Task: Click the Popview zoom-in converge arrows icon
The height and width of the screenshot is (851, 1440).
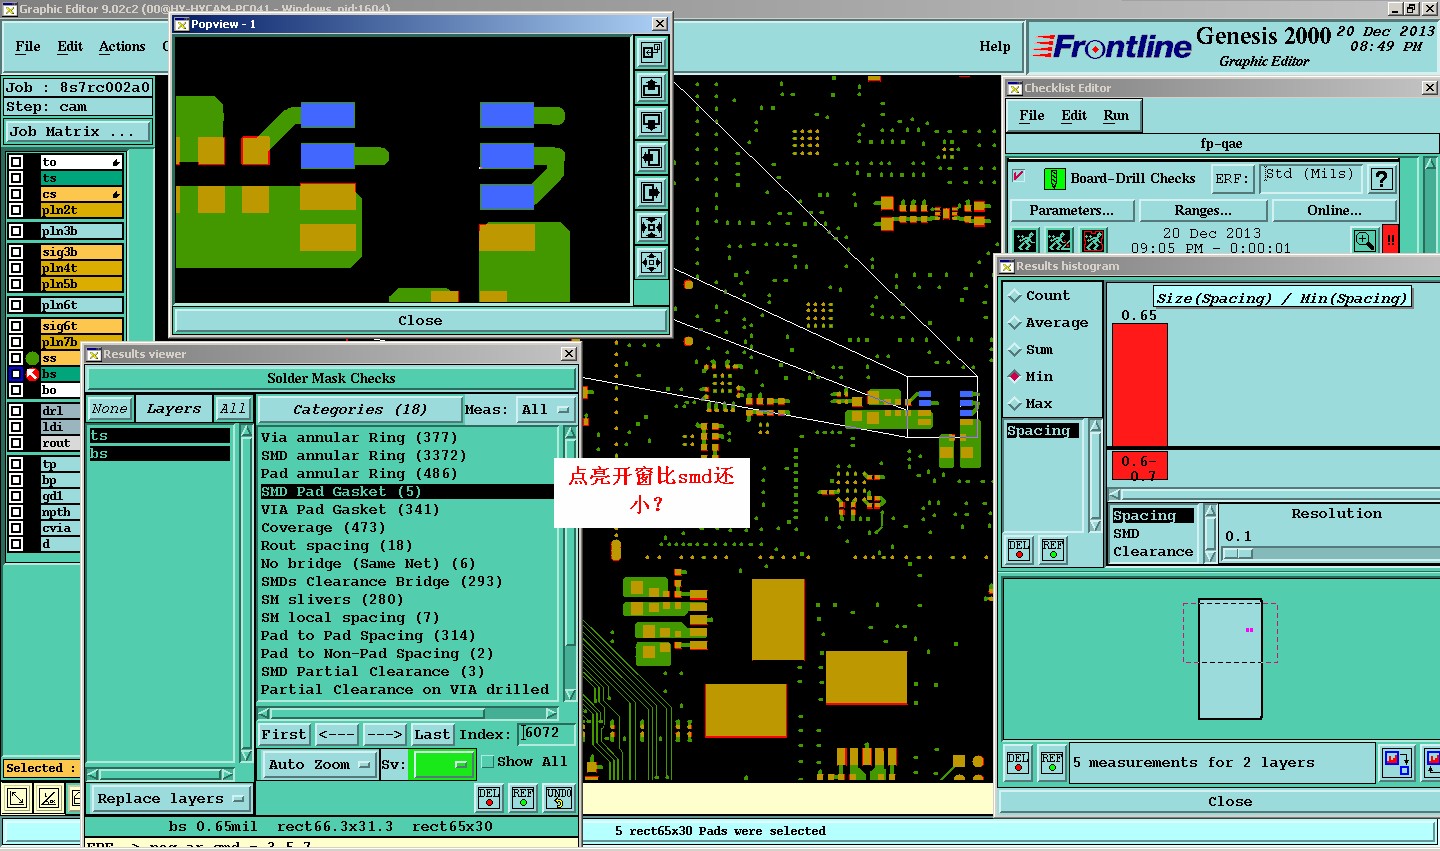Action: point(651,227)
